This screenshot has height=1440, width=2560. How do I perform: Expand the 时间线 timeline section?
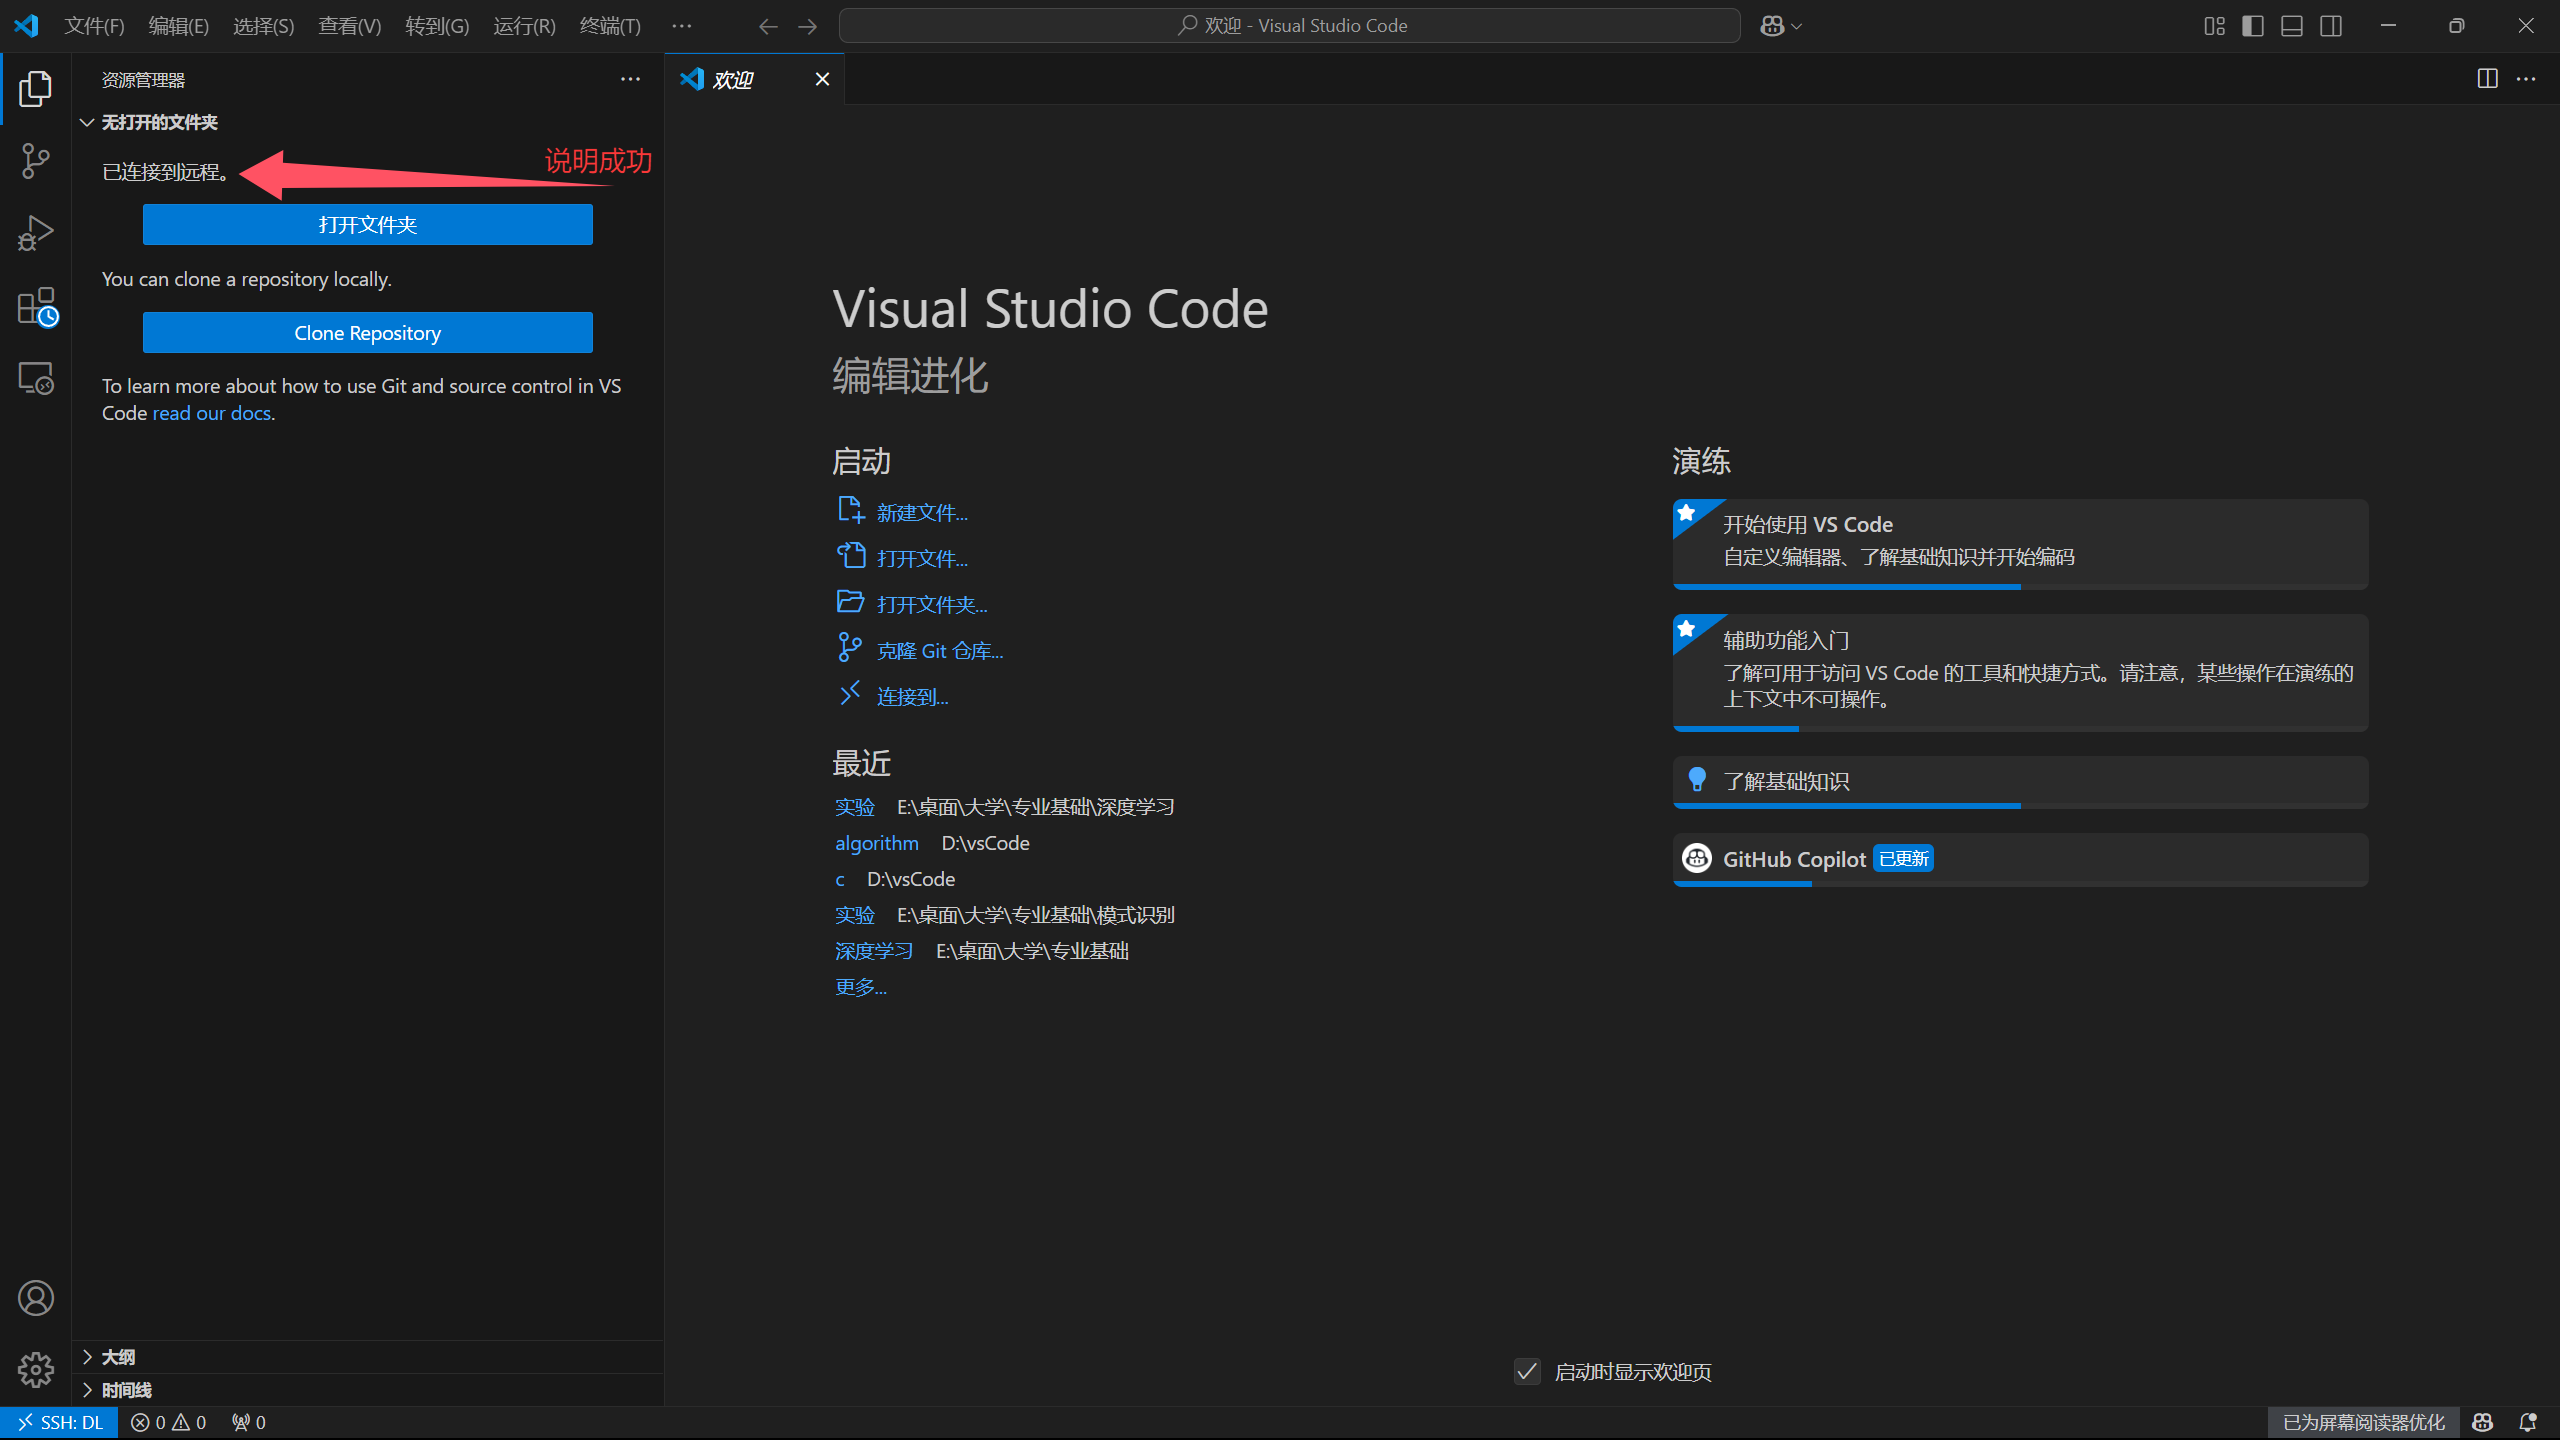pos(126,1390)
